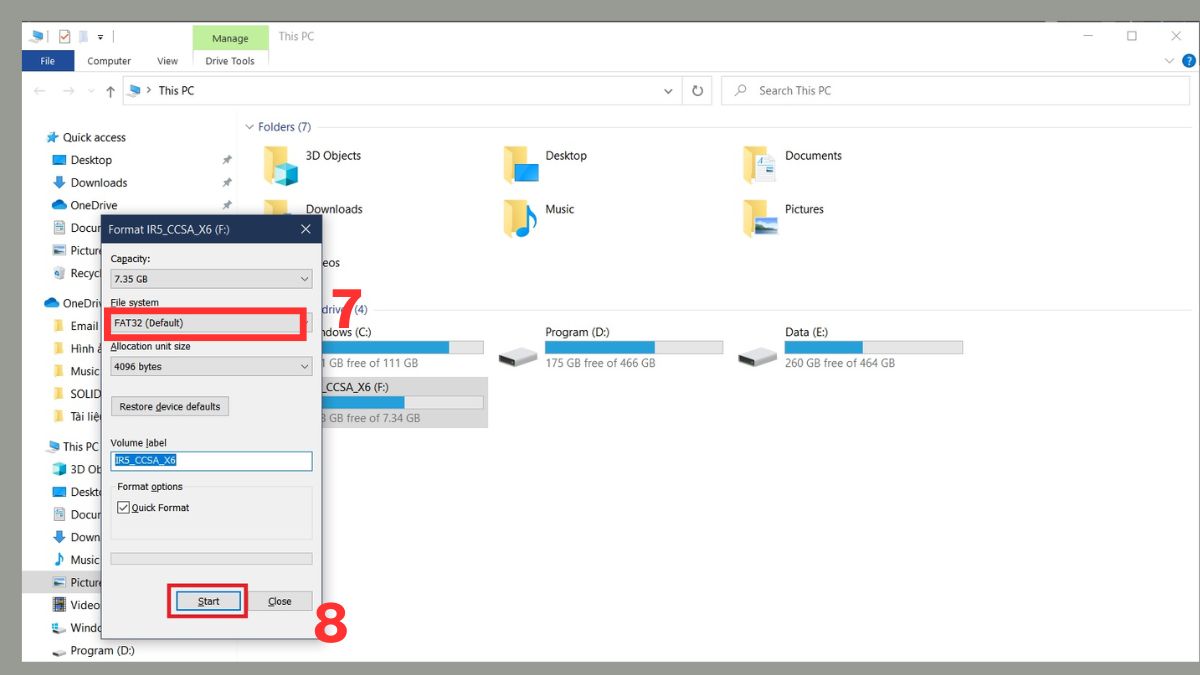This screenshot has height=675, width=1200.
Task: Select 3D Objects cube icon in sidebar
Action: click(x=60, y=469)
